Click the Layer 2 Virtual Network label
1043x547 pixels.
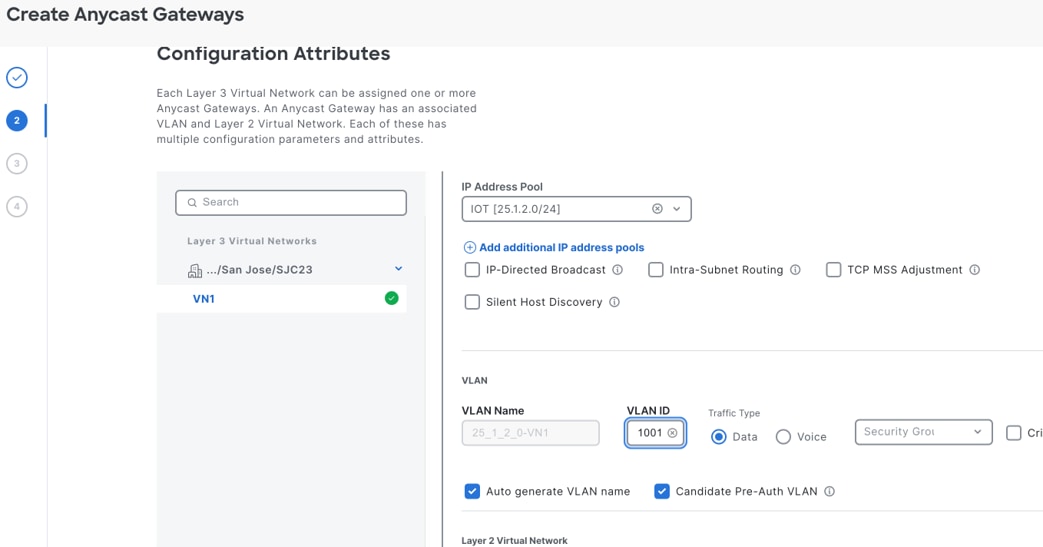[x=514, y=540]
